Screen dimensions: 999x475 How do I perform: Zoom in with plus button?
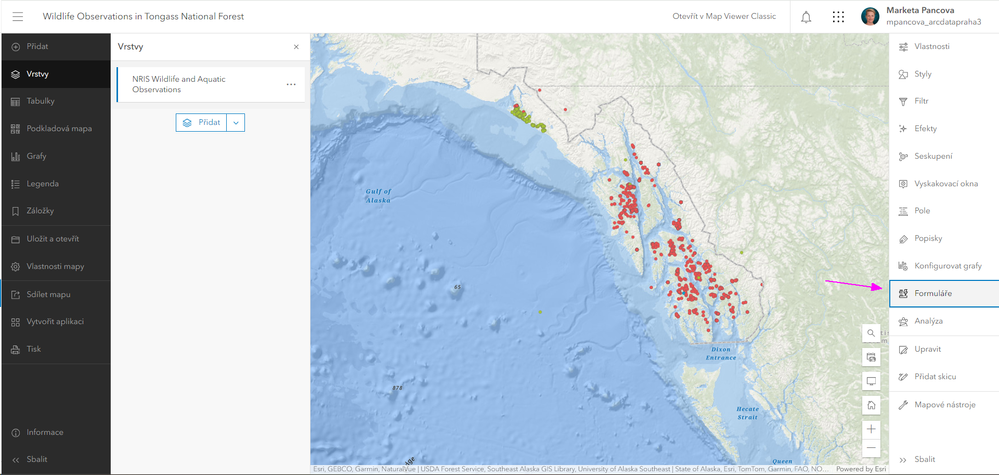click(x=871, y=429)
